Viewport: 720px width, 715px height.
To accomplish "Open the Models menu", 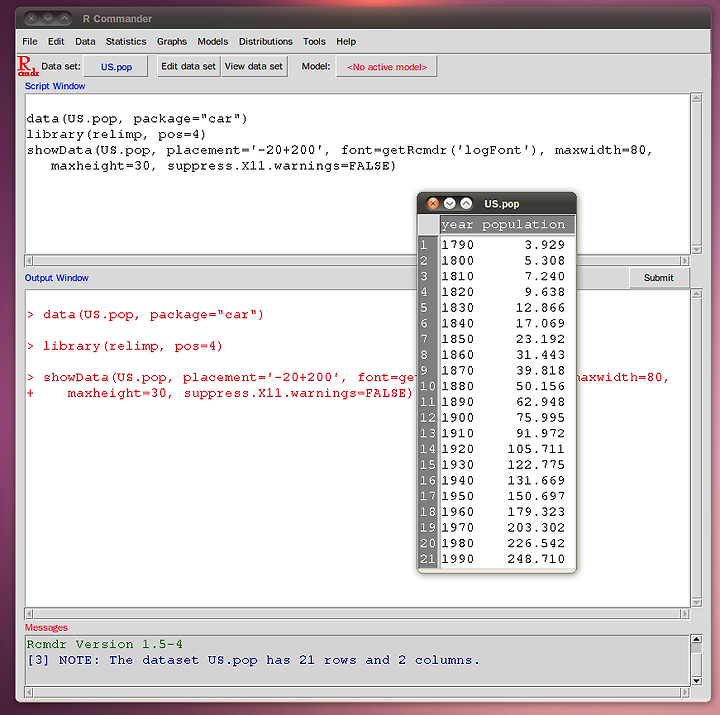I will click(x=213, y=42).
